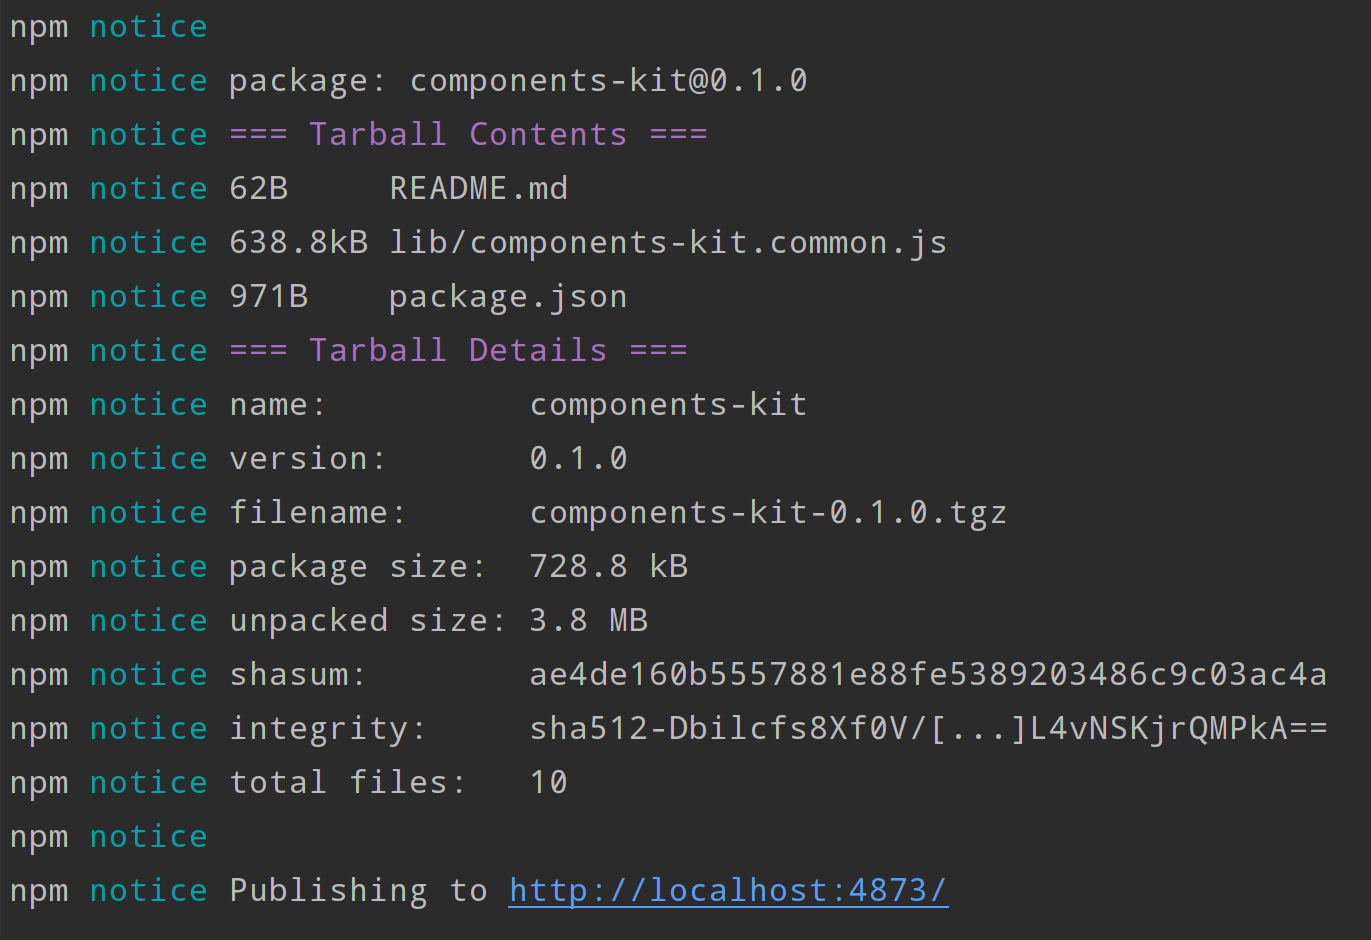The width and height of the screenshot is (1371, 940).
Task: Click the components-kit@0.1.0 package text
Action: [608, 80]
